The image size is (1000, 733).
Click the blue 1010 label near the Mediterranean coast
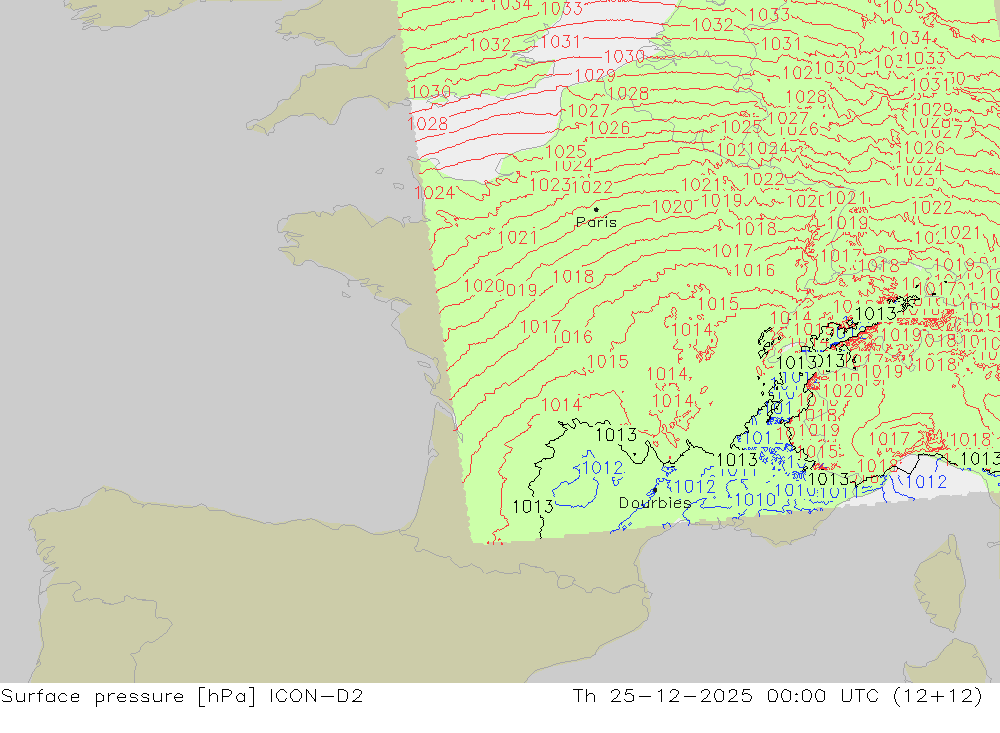[x=754, y=500]
